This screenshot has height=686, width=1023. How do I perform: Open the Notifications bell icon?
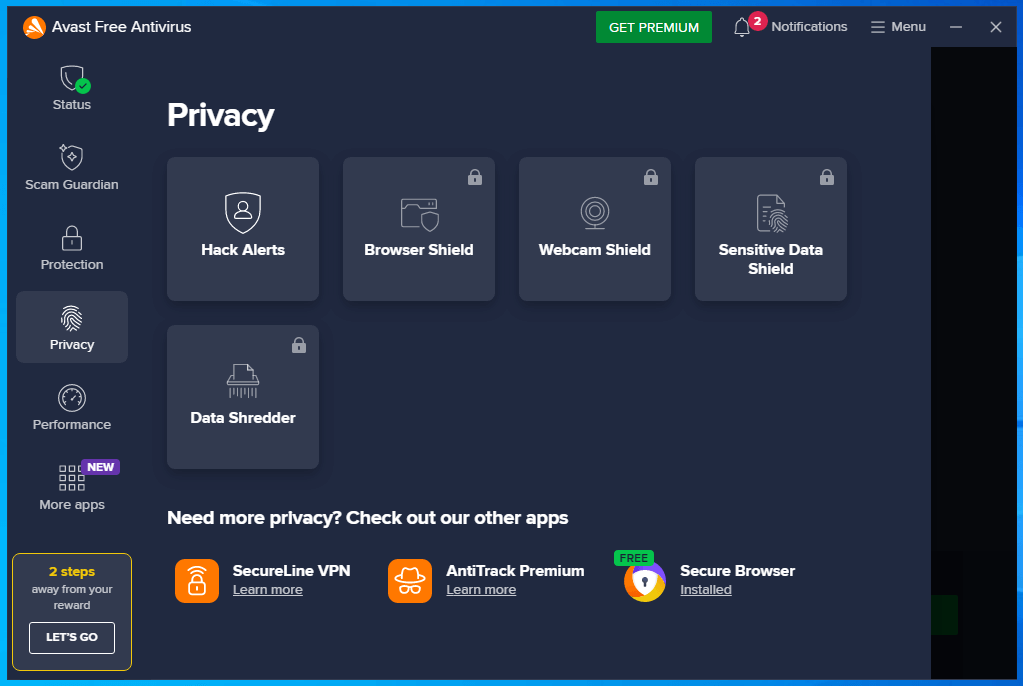tap(741, 27)
